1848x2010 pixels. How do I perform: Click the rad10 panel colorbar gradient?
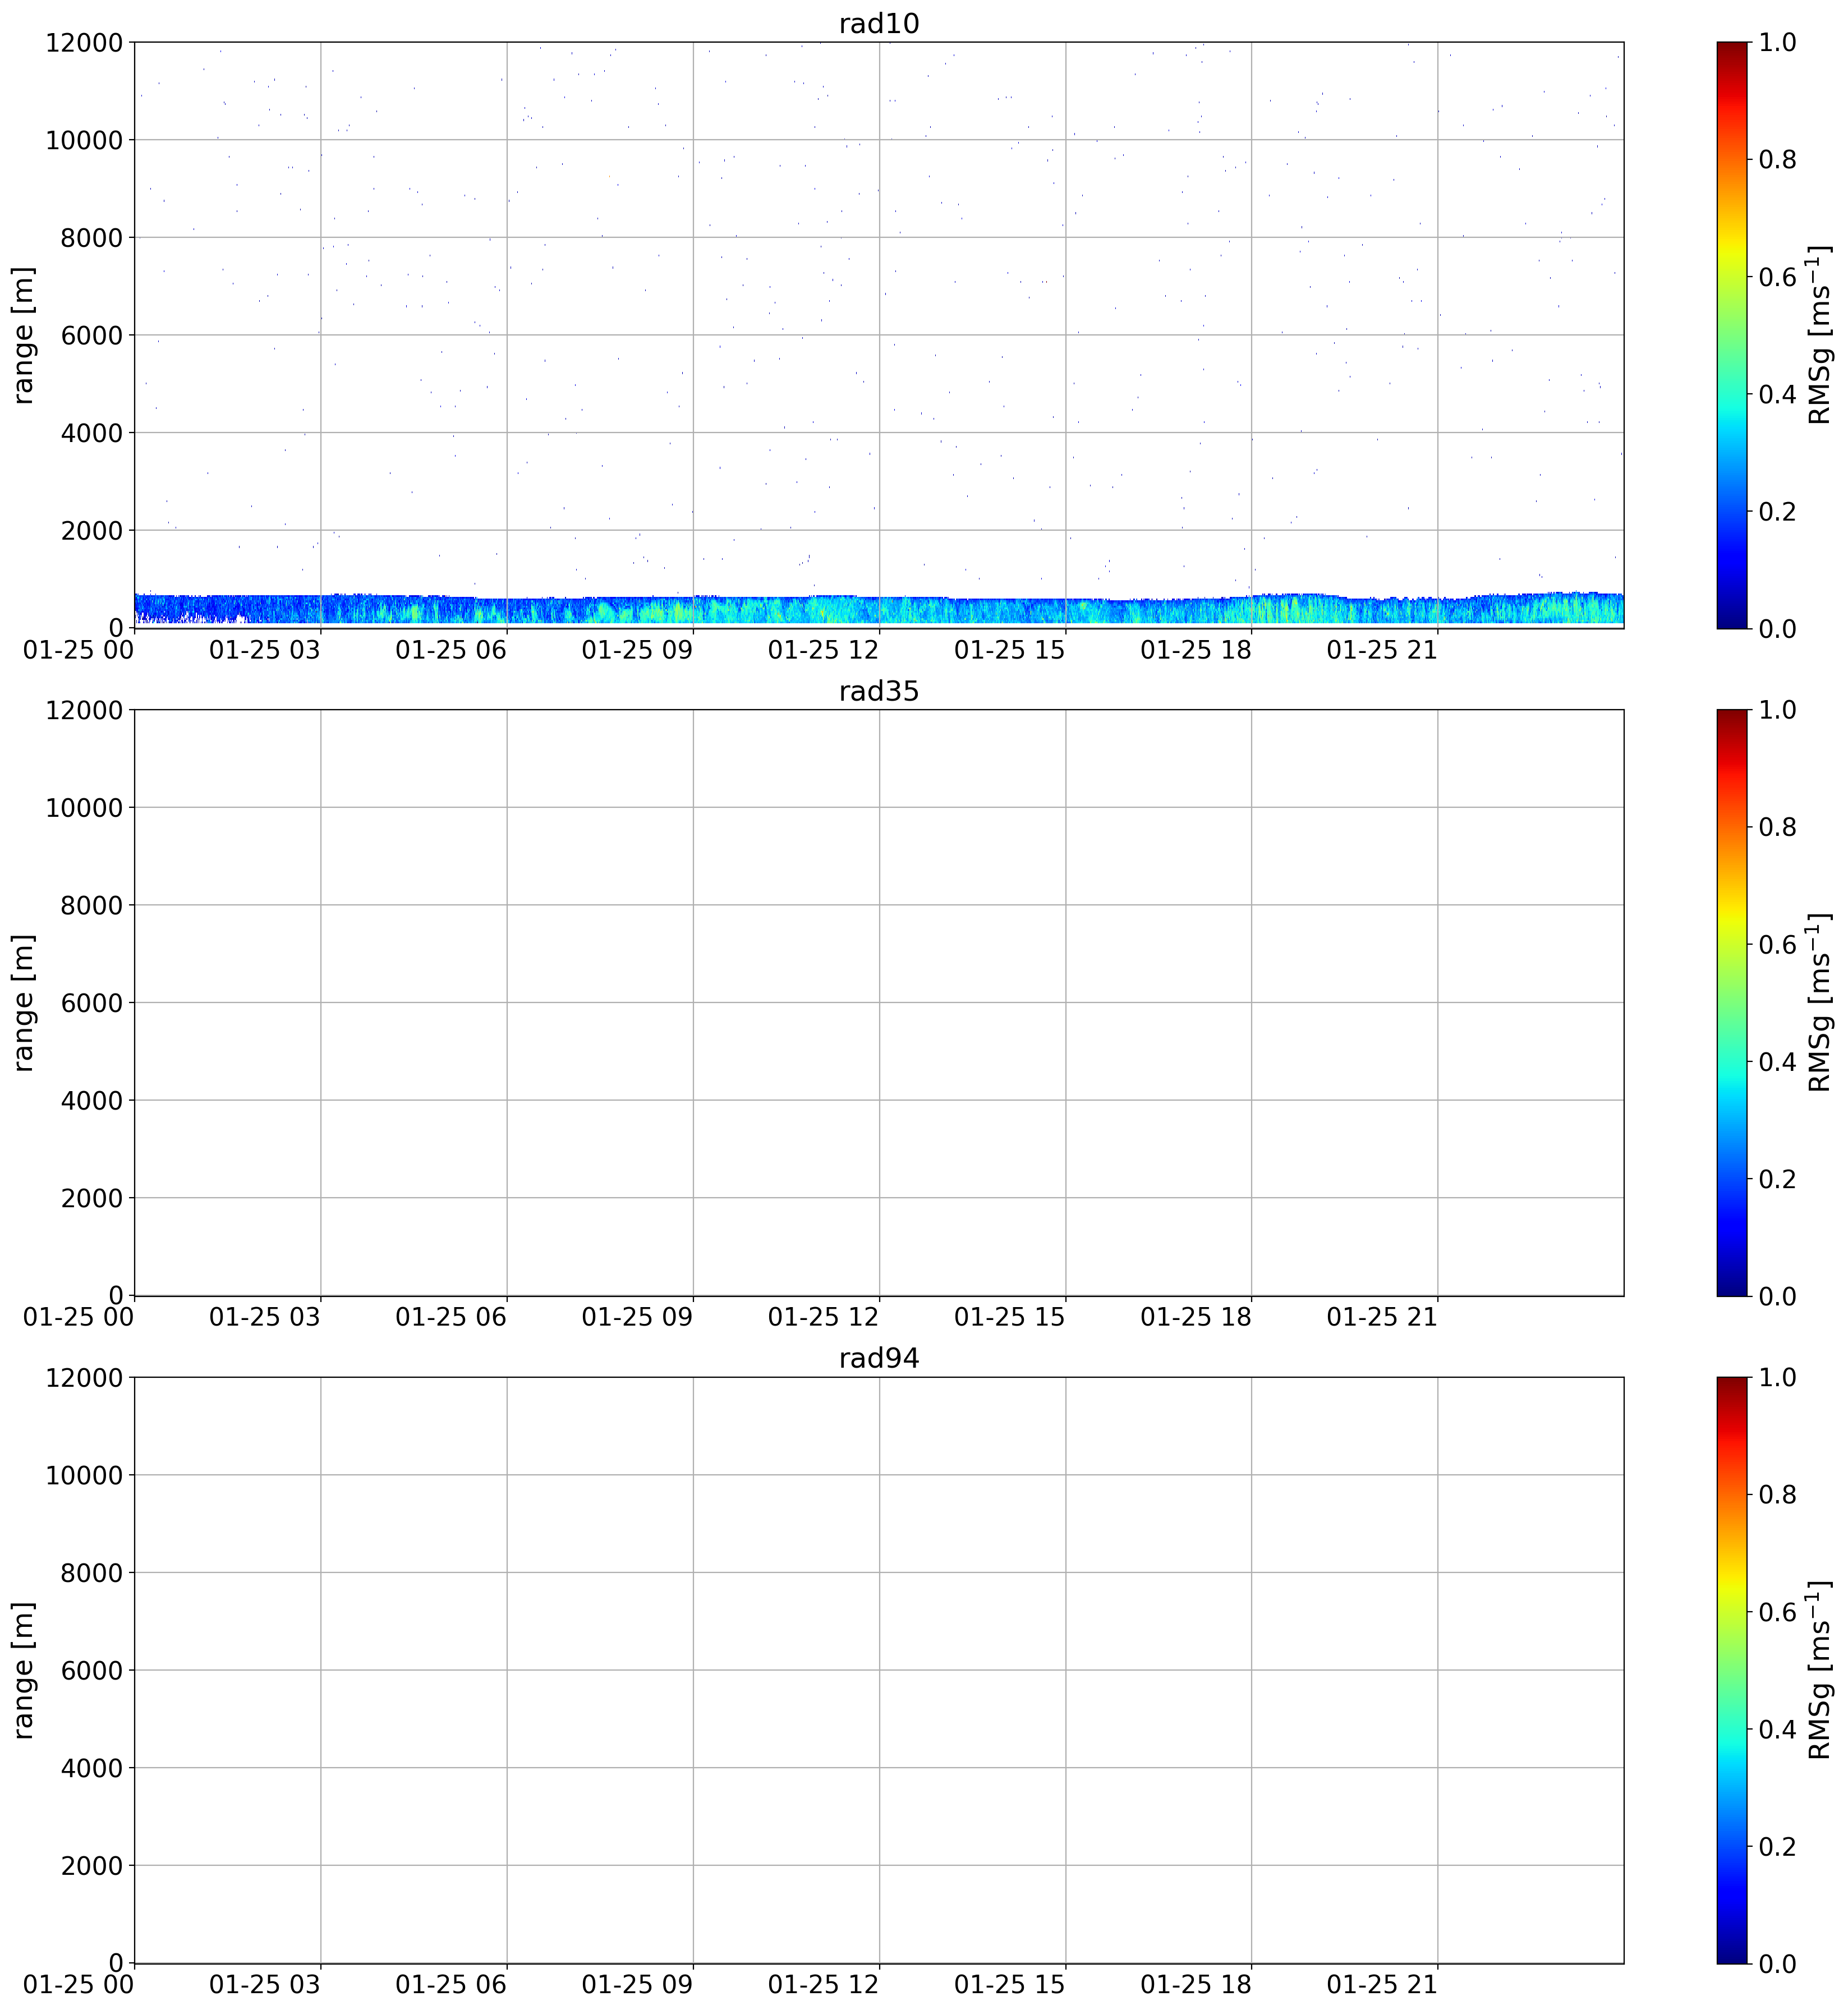(1732, 335)
